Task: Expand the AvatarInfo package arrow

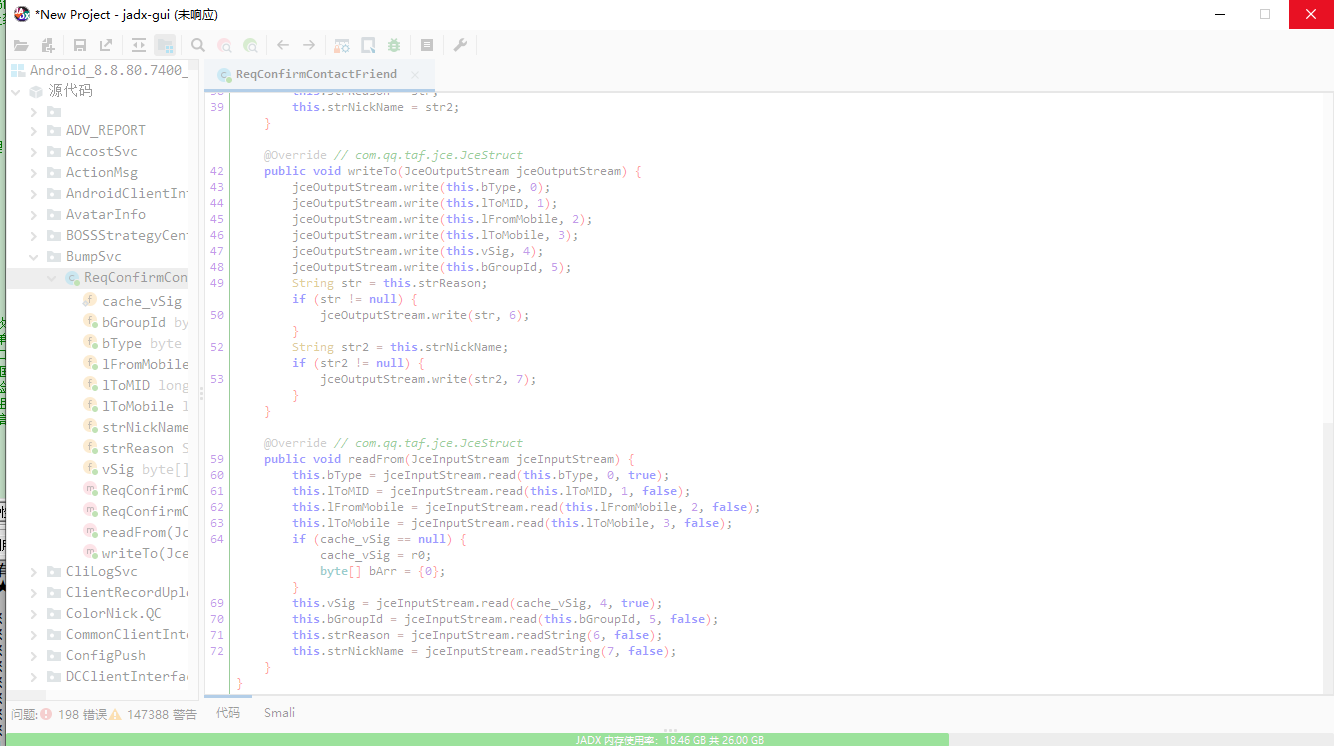Action: tap(34, 215)
